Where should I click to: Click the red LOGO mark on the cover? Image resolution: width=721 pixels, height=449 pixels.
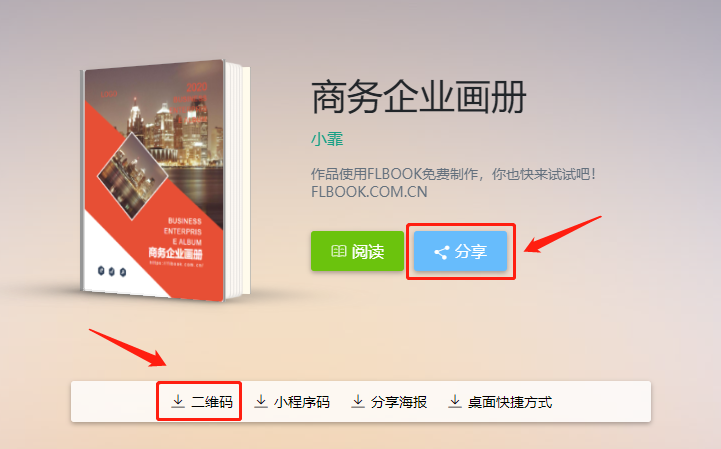[109, 94]
